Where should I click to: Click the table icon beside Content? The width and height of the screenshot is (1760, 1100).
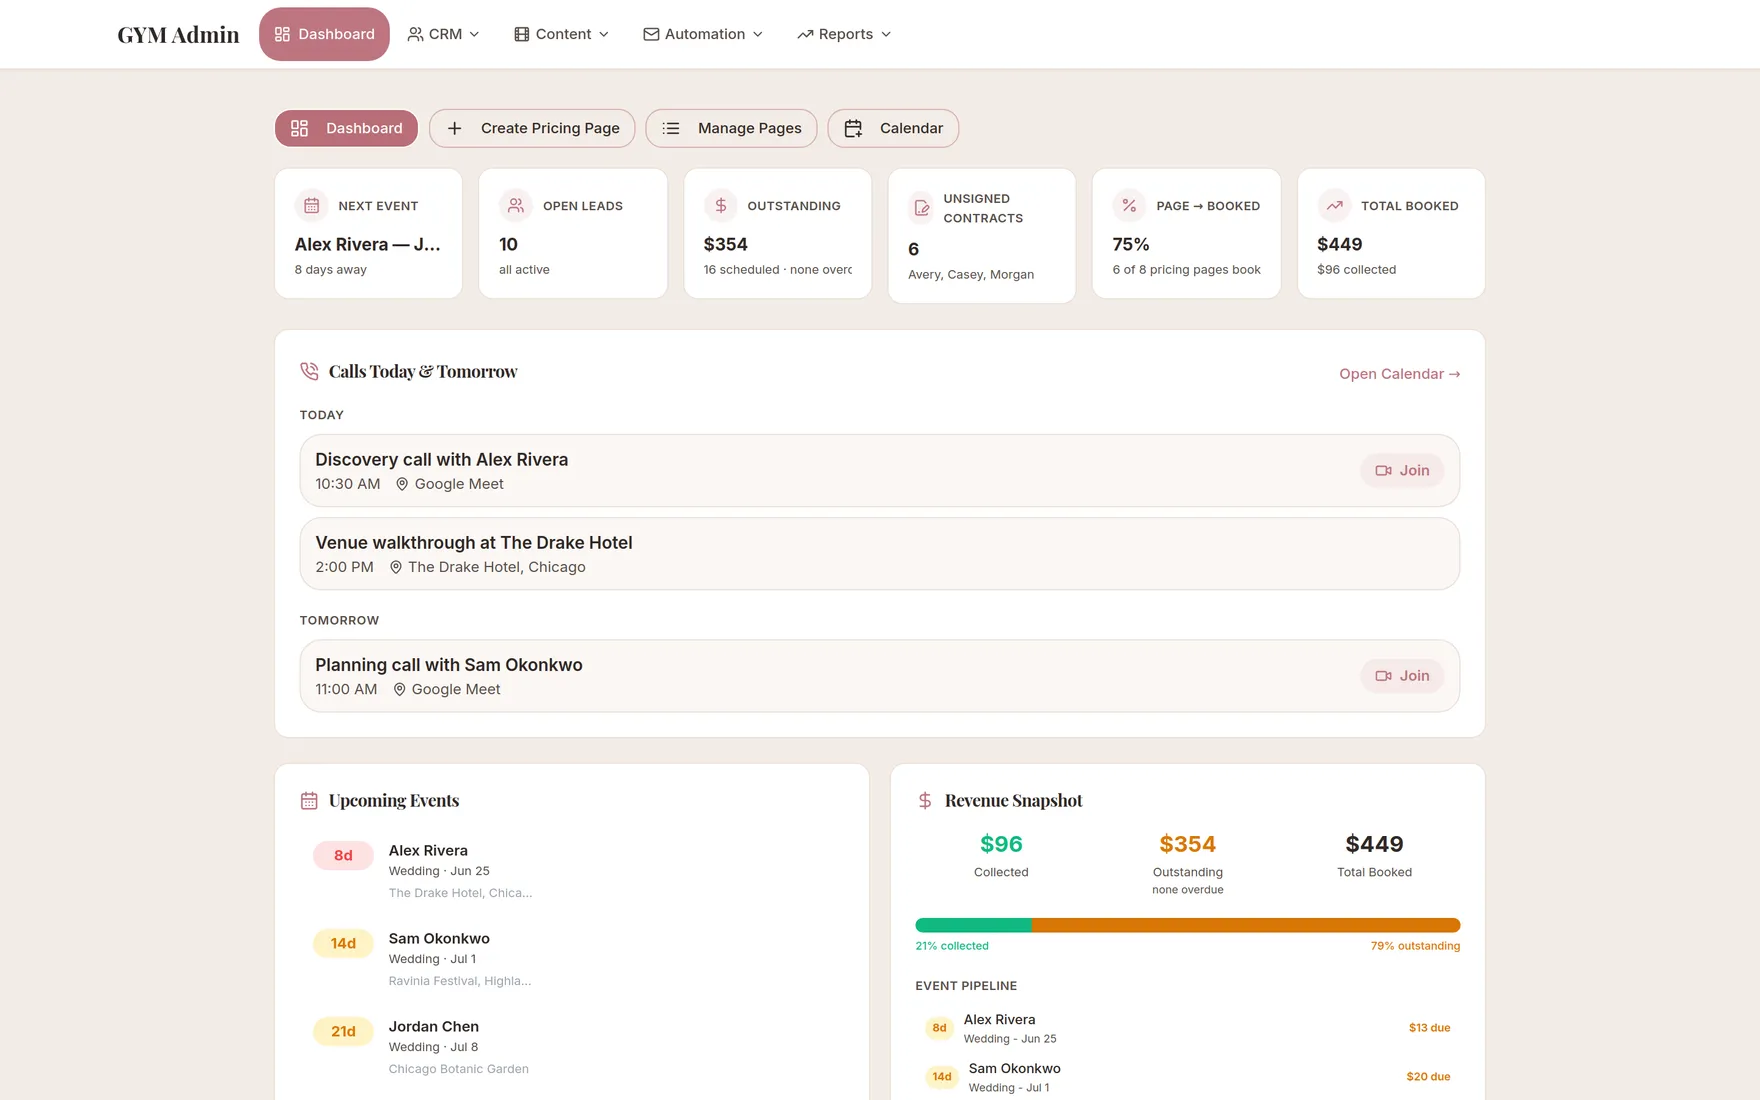(x=521, y=34)
